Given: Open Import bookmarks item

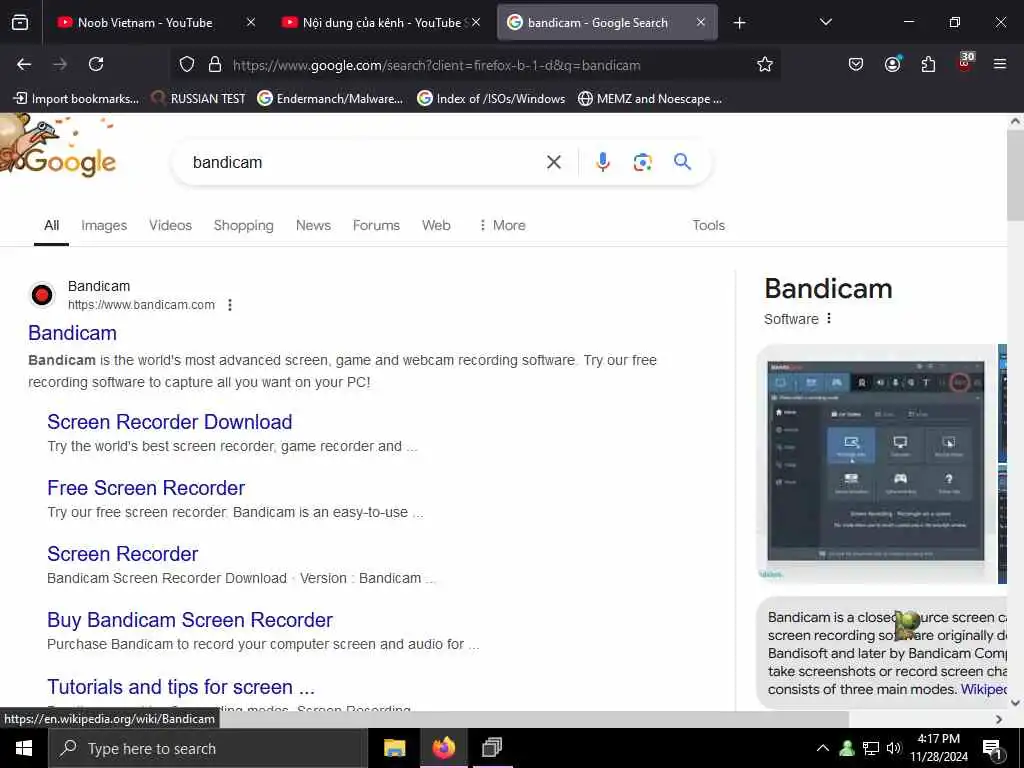Looking at the screenshot, I should (76, 99).
